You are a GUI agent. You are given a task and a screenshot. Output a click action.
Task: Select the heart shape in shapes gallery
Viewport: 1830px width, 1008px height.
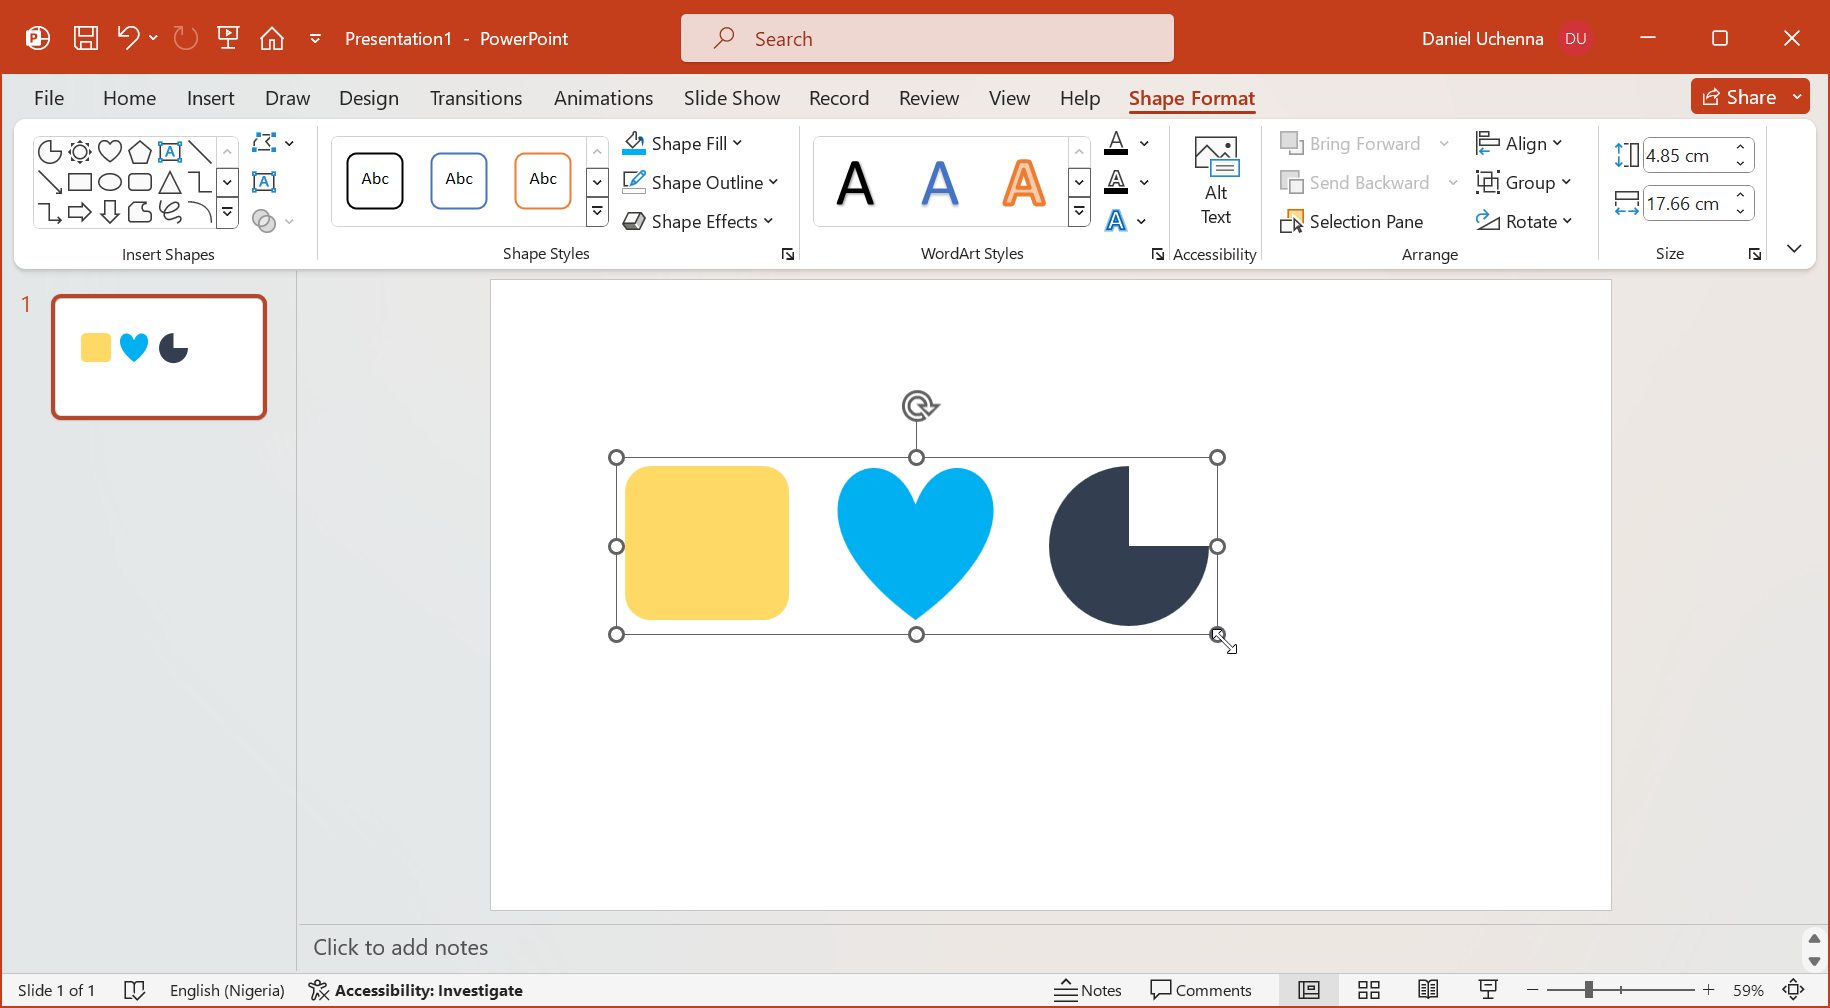tap(110, 151)
